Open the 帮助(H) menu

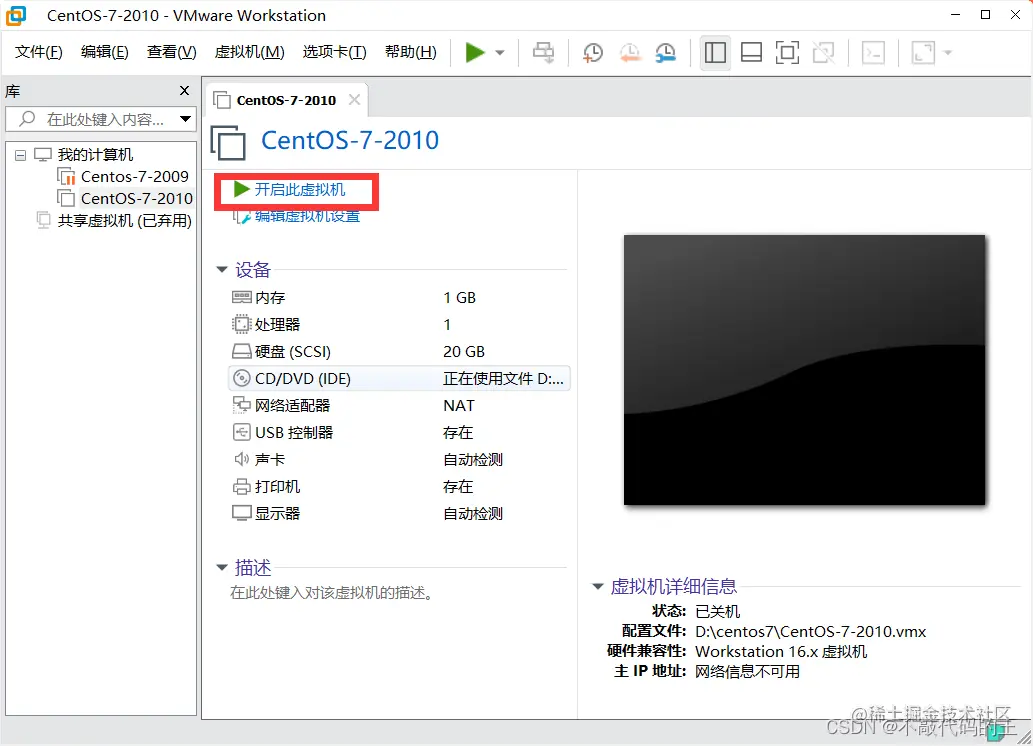[x=410, y=52]
